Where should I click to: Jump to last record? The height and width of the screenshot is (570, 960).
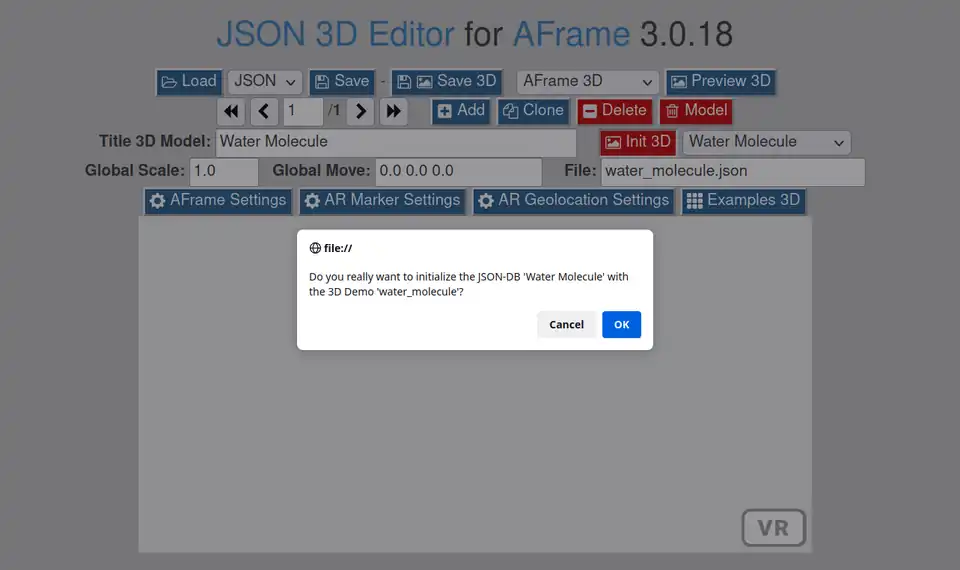tap(393, 111)
